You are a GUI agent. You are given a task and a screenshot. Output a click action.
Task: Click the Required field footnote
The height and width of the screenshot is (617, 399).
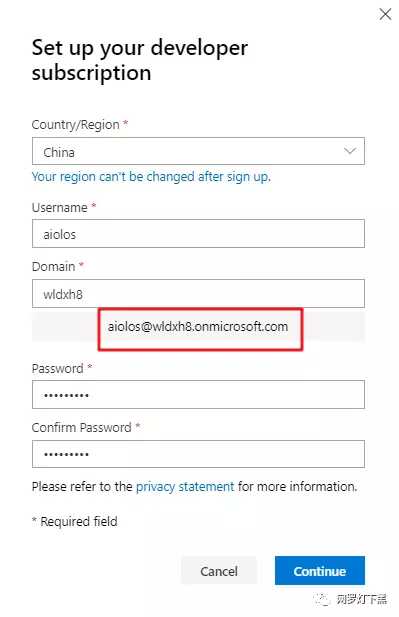coord(75,522)
